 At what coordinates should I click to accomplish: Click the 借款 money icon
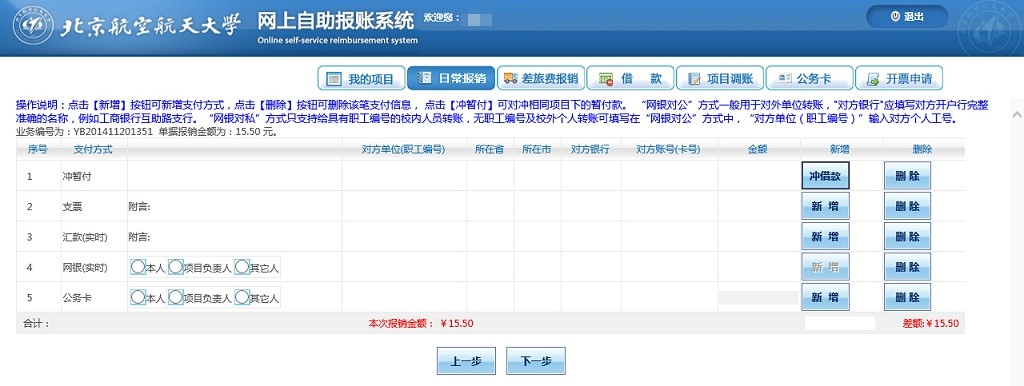pos(605,80)
